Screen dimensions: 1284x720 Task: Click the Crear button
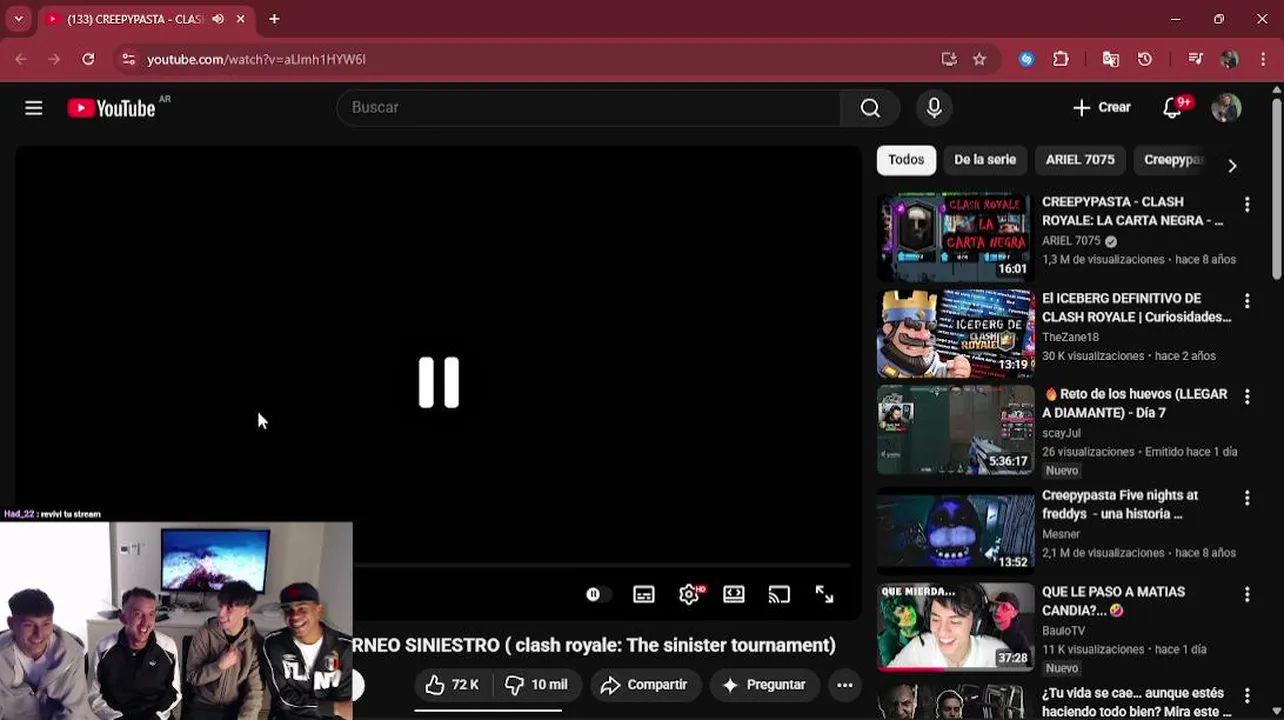click(x=1101, y=108)
